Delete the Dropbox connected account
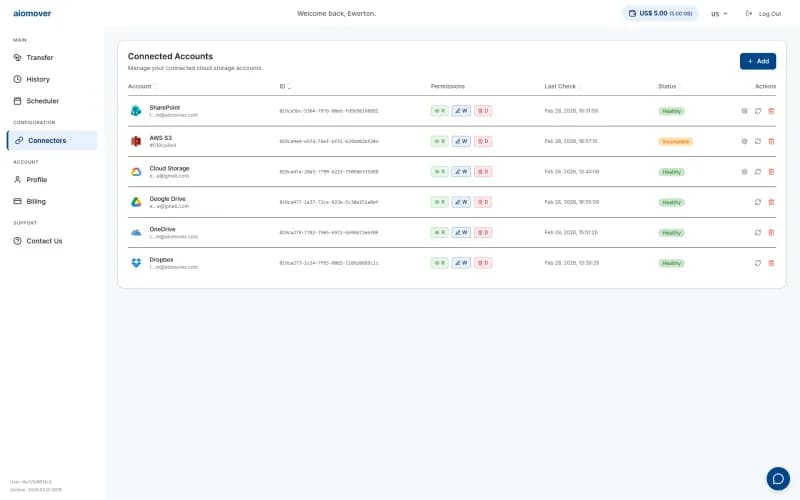Screen dimensions: 800x500 [x=771, y=263]
